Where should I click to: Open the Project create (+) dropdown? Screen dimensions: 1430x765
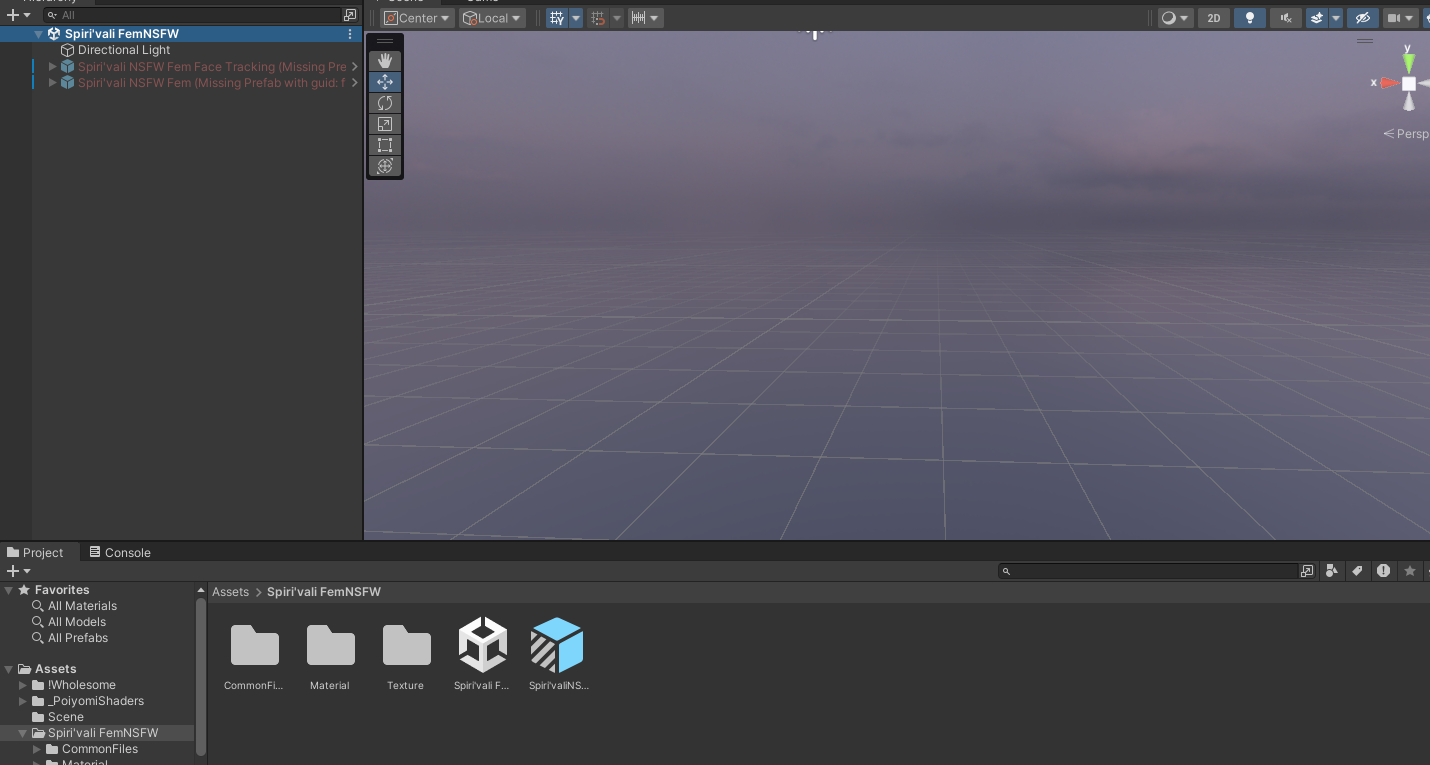coord(19,571)
